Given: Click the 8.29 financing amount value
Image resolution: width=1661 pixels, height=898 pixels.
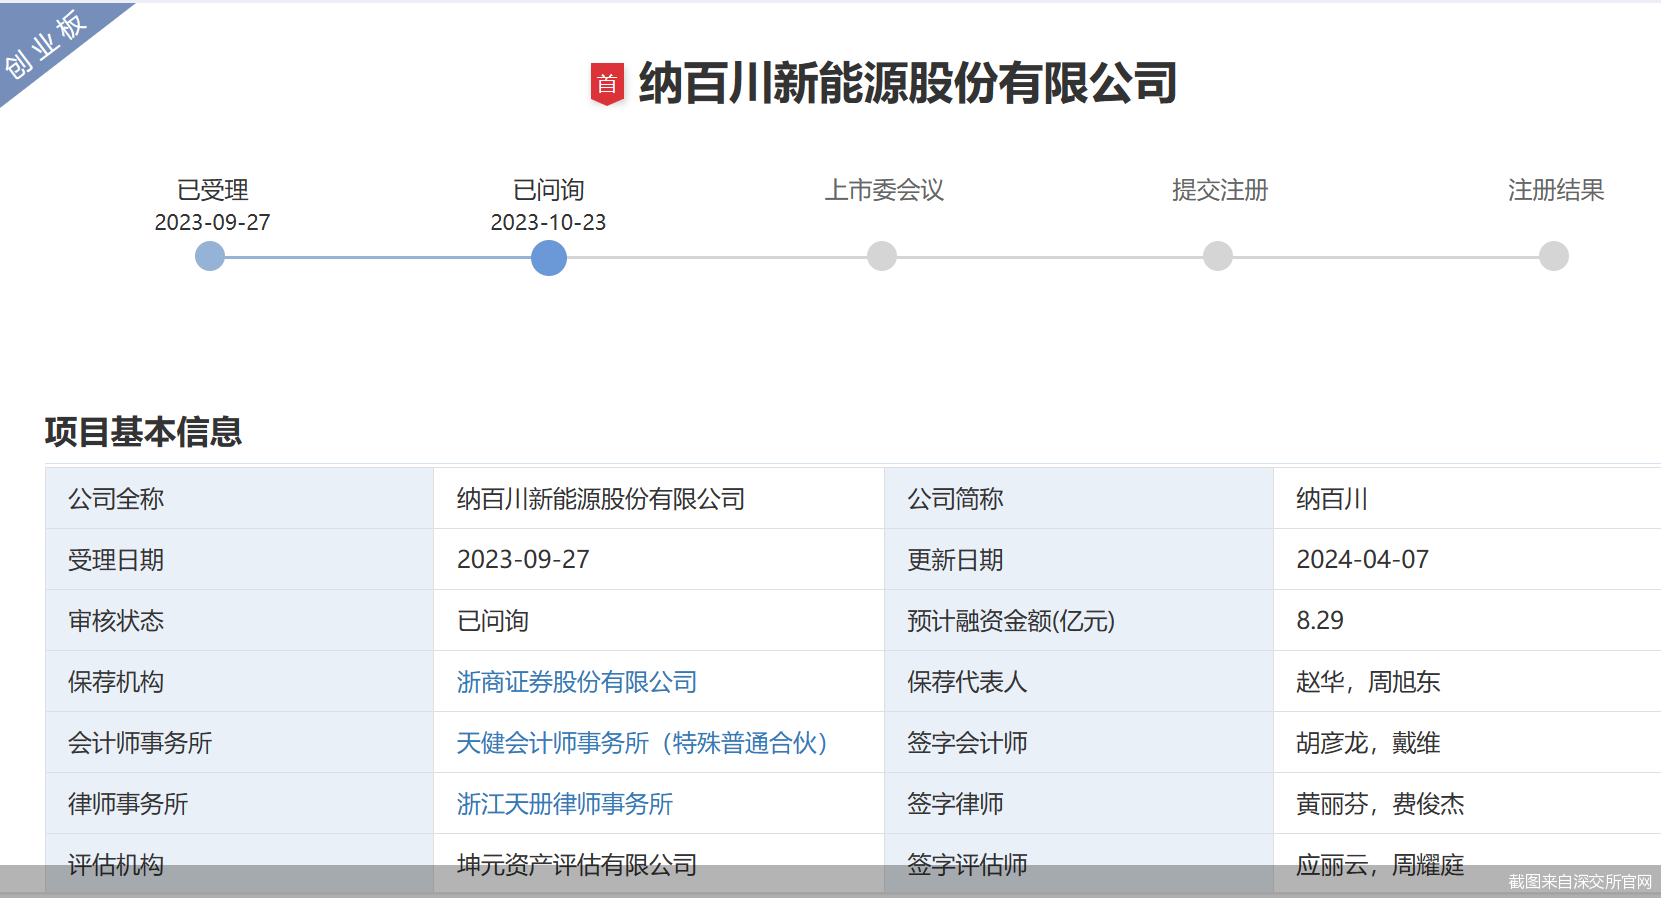Looking at the screenshot, I should [x=1320, y=621].
